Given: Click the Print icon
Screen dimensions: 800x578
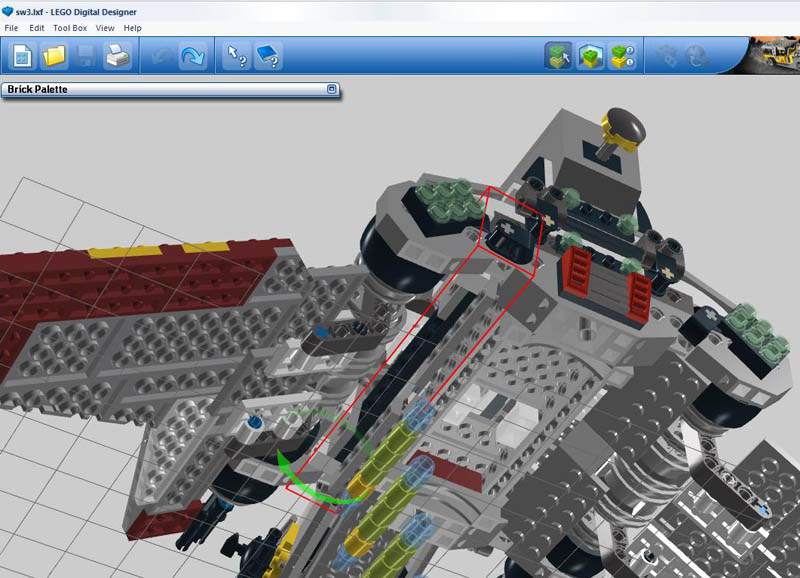Looking at the screenshot, I should point(117,56).
